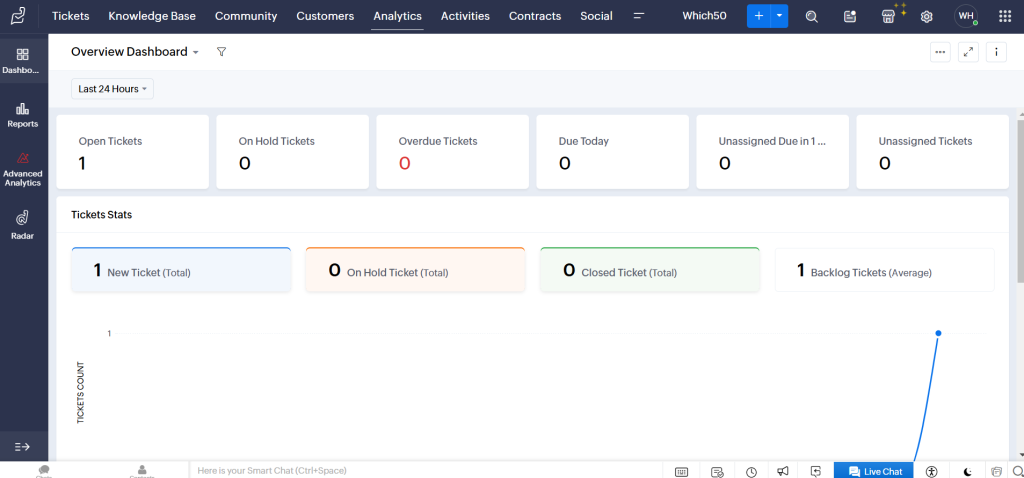Open the Last 24 Hours dropdown
The height and width of the screenshot is (478, 1024).
112,89
